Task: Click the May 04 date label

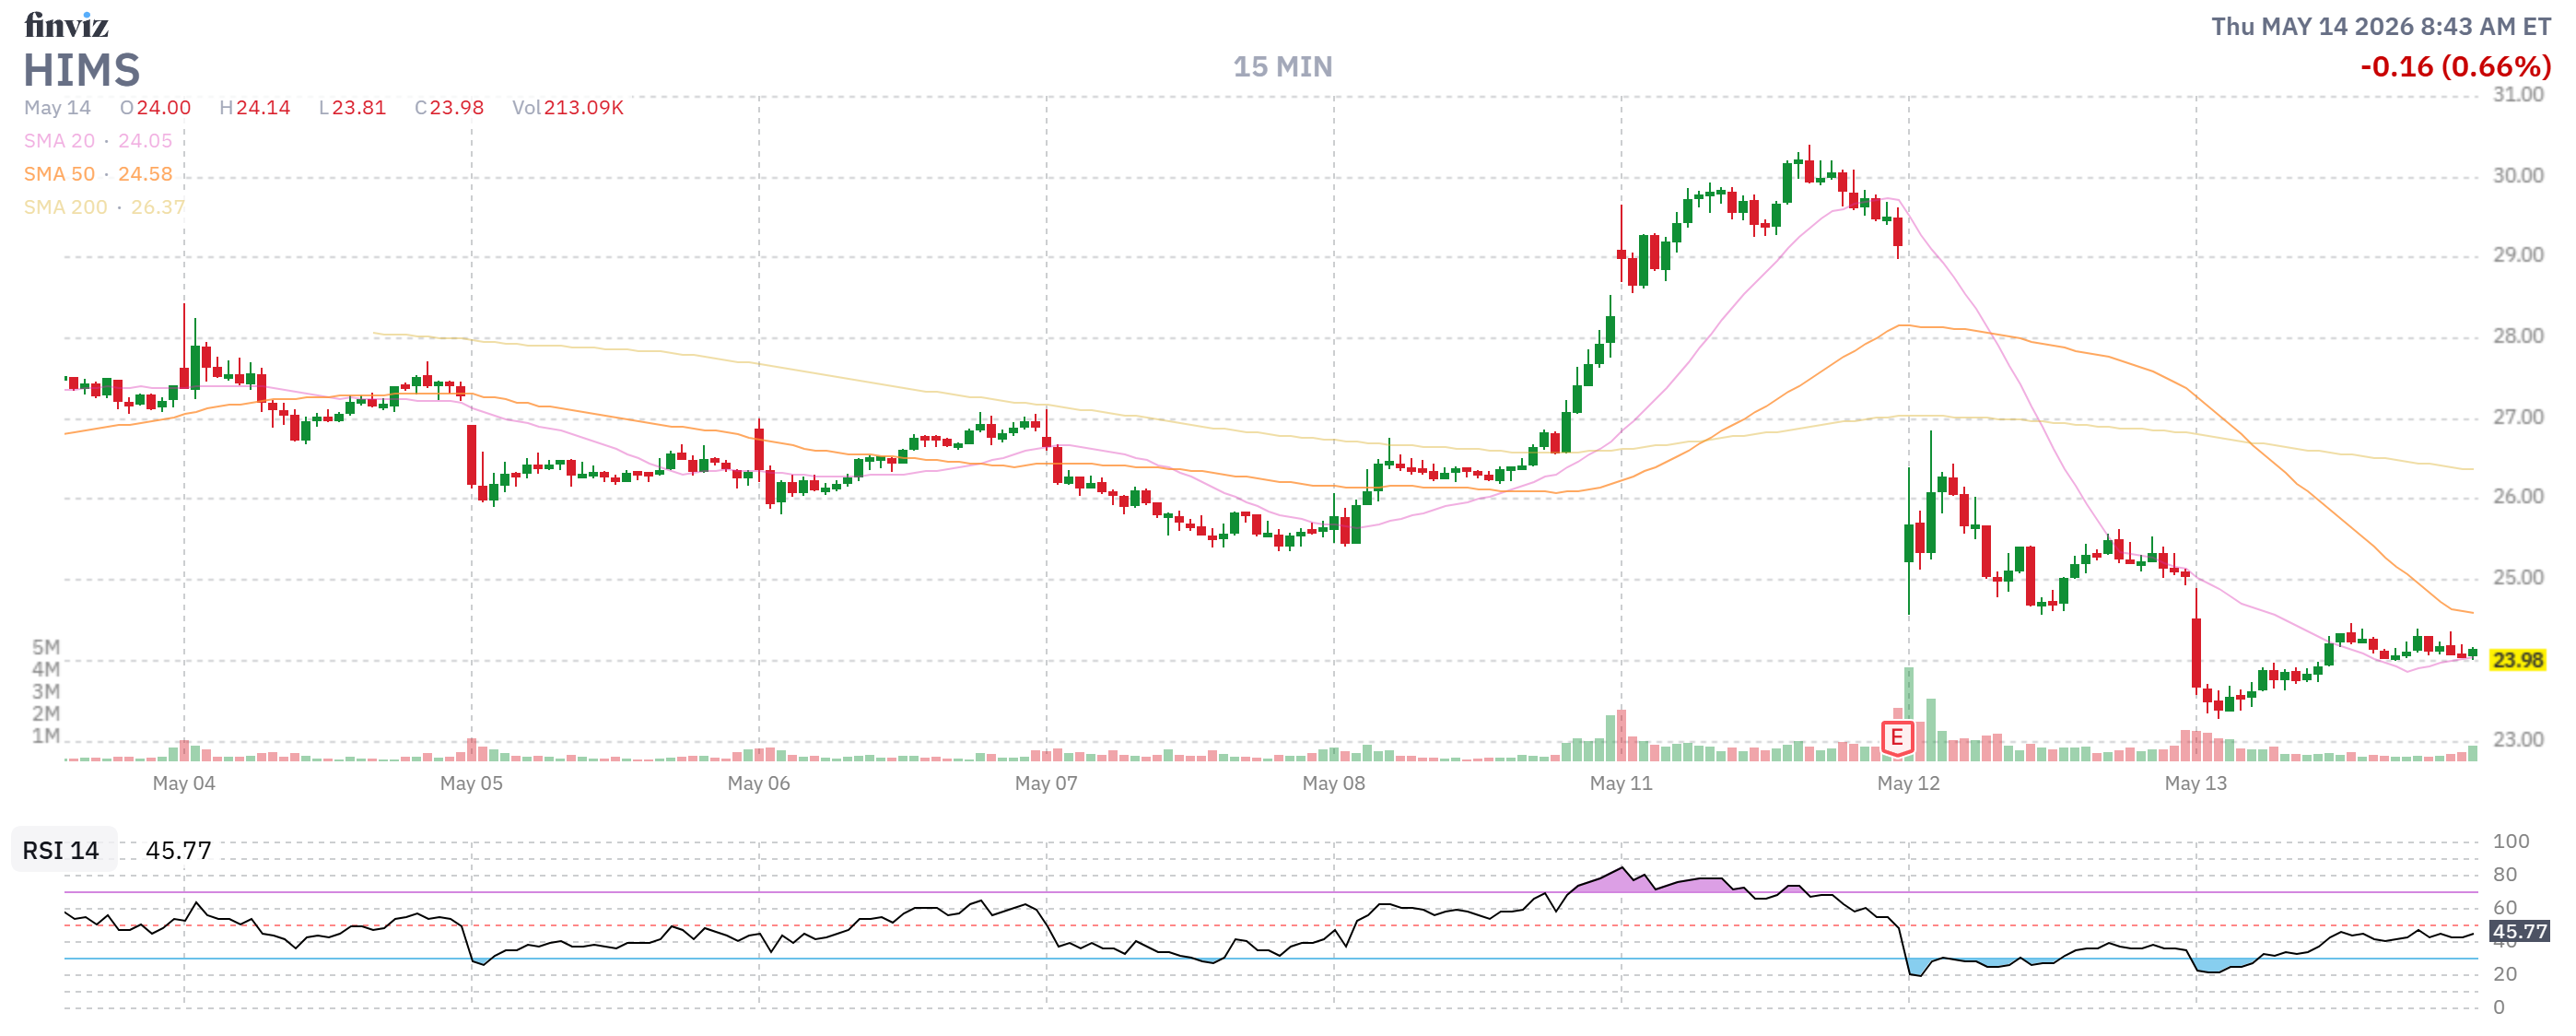Action: 184,783
